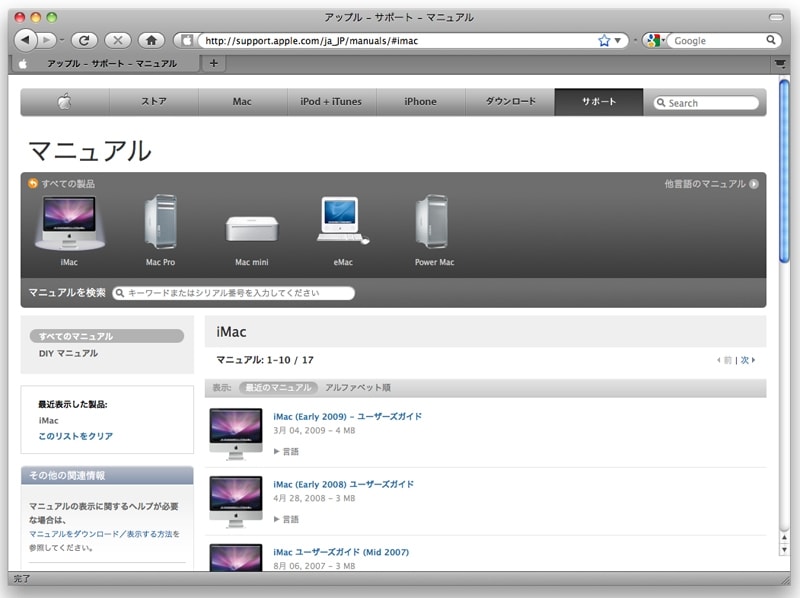Click このリストをクリア link
This screenshot has width=800, height=598.
coord(76,436)
